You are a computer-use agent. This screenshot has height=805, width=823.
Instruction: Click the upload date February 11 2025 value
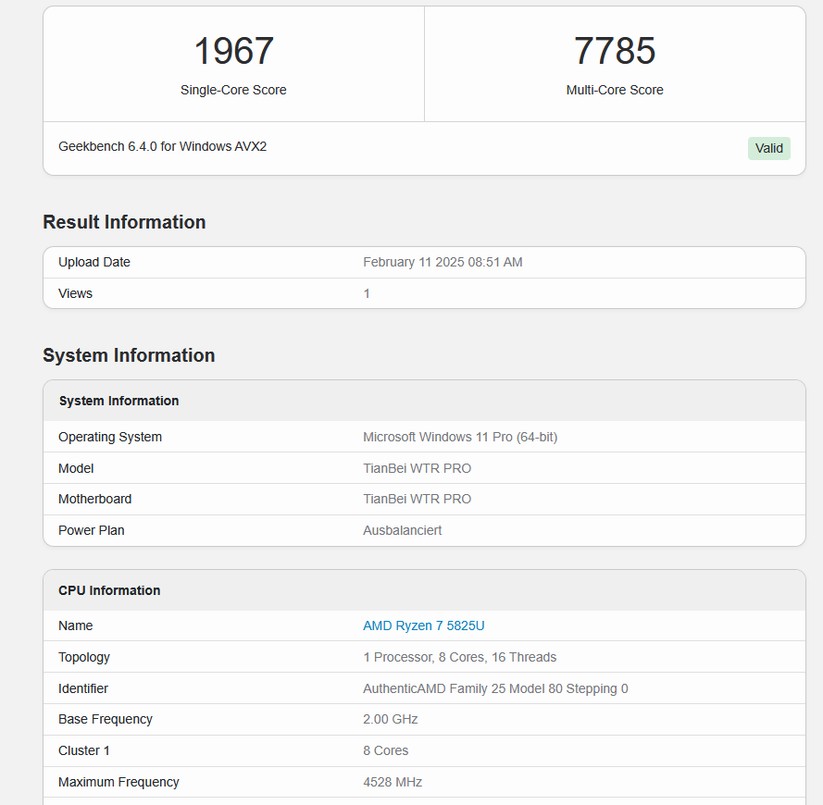[442, 262]
